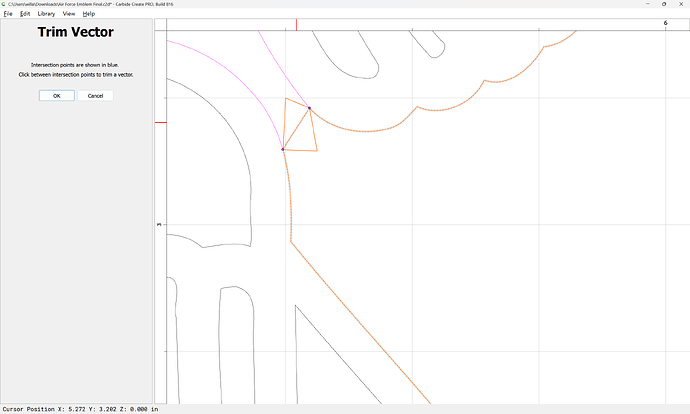
Task: Open the Library menu
Action: tap(46, 14)
